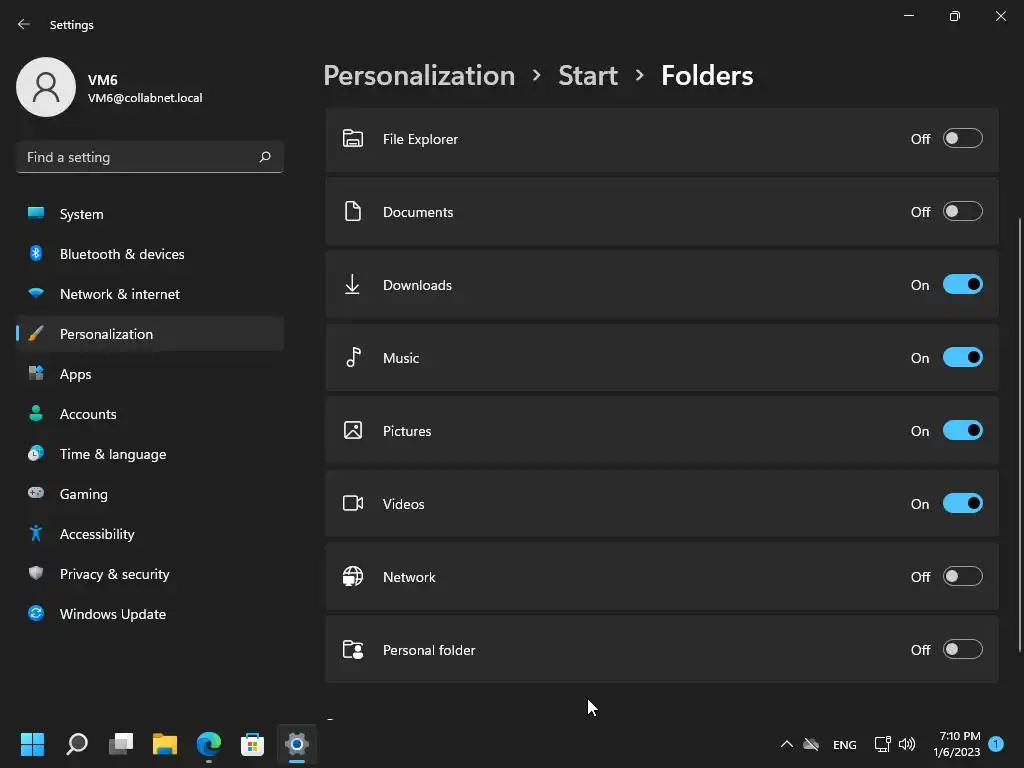Viewport: 1024px width, 768px height.
Task: Show hidden icons in system tray
Action: [x=786, y=744]
